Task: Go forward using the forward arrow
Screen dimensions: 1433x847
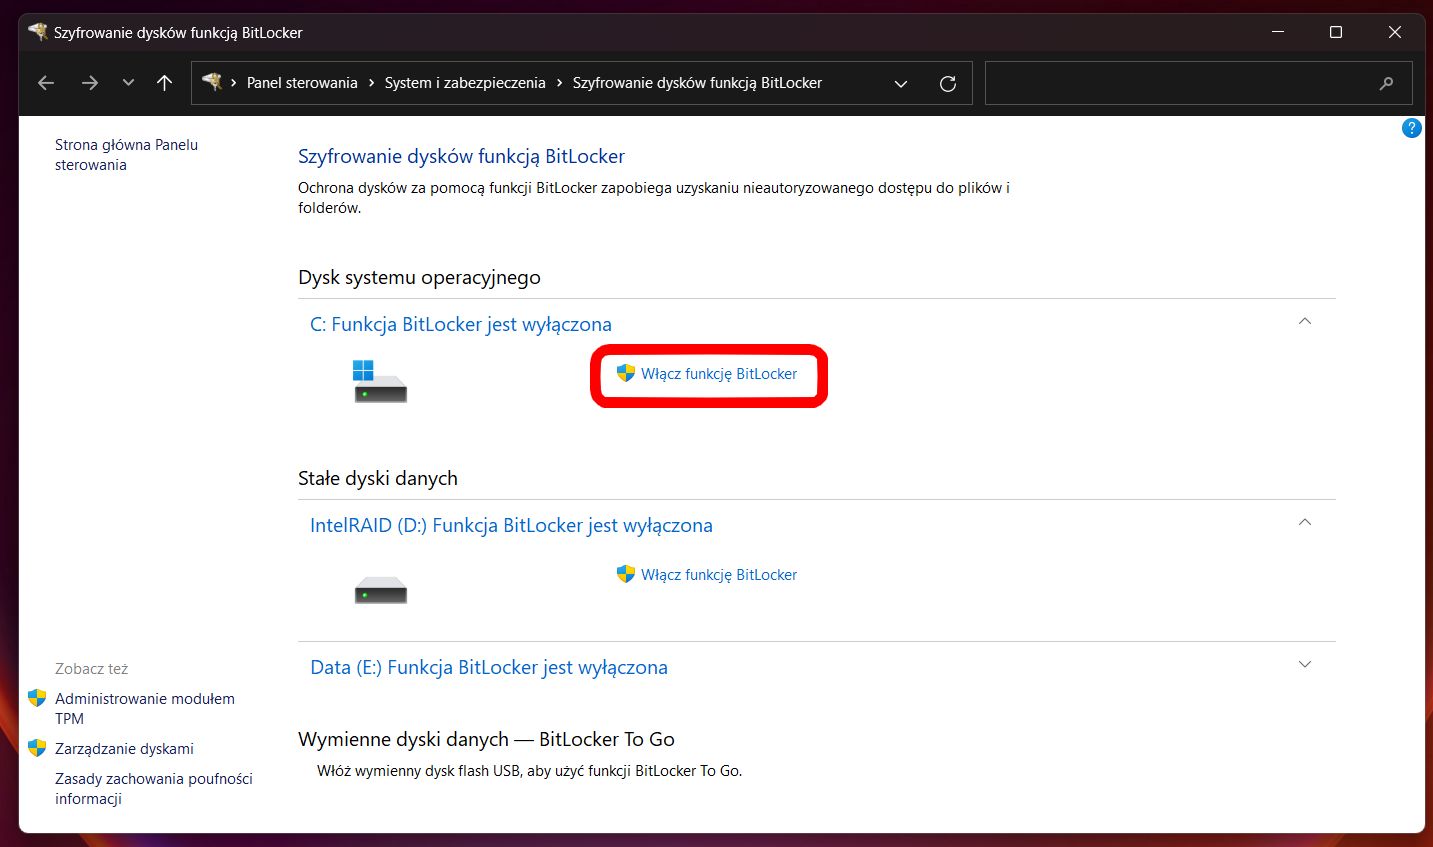Action: [90, 83]
